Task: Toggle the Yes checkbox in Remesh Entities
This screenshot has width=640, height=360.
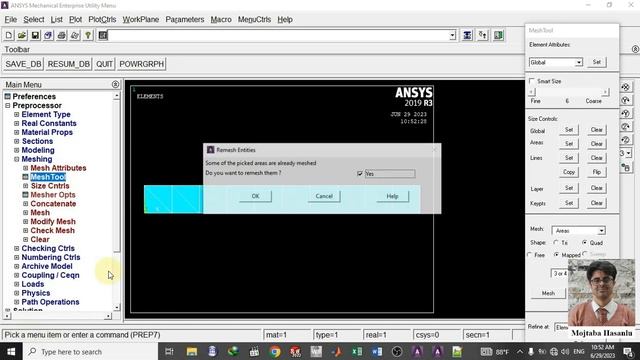Action: click(x=360, y=173)
